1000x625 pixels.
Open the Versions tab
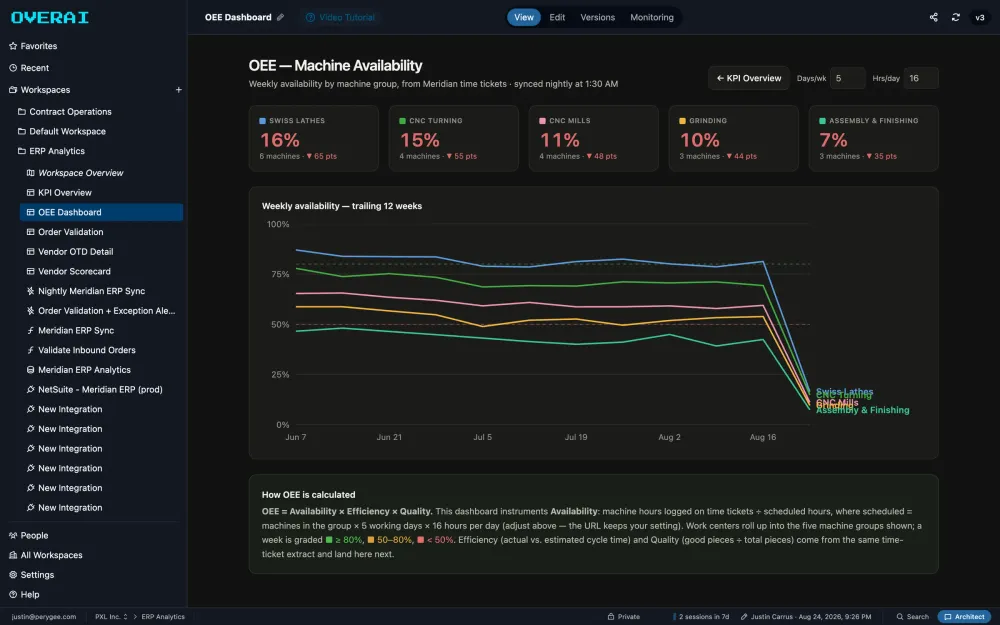598,17
